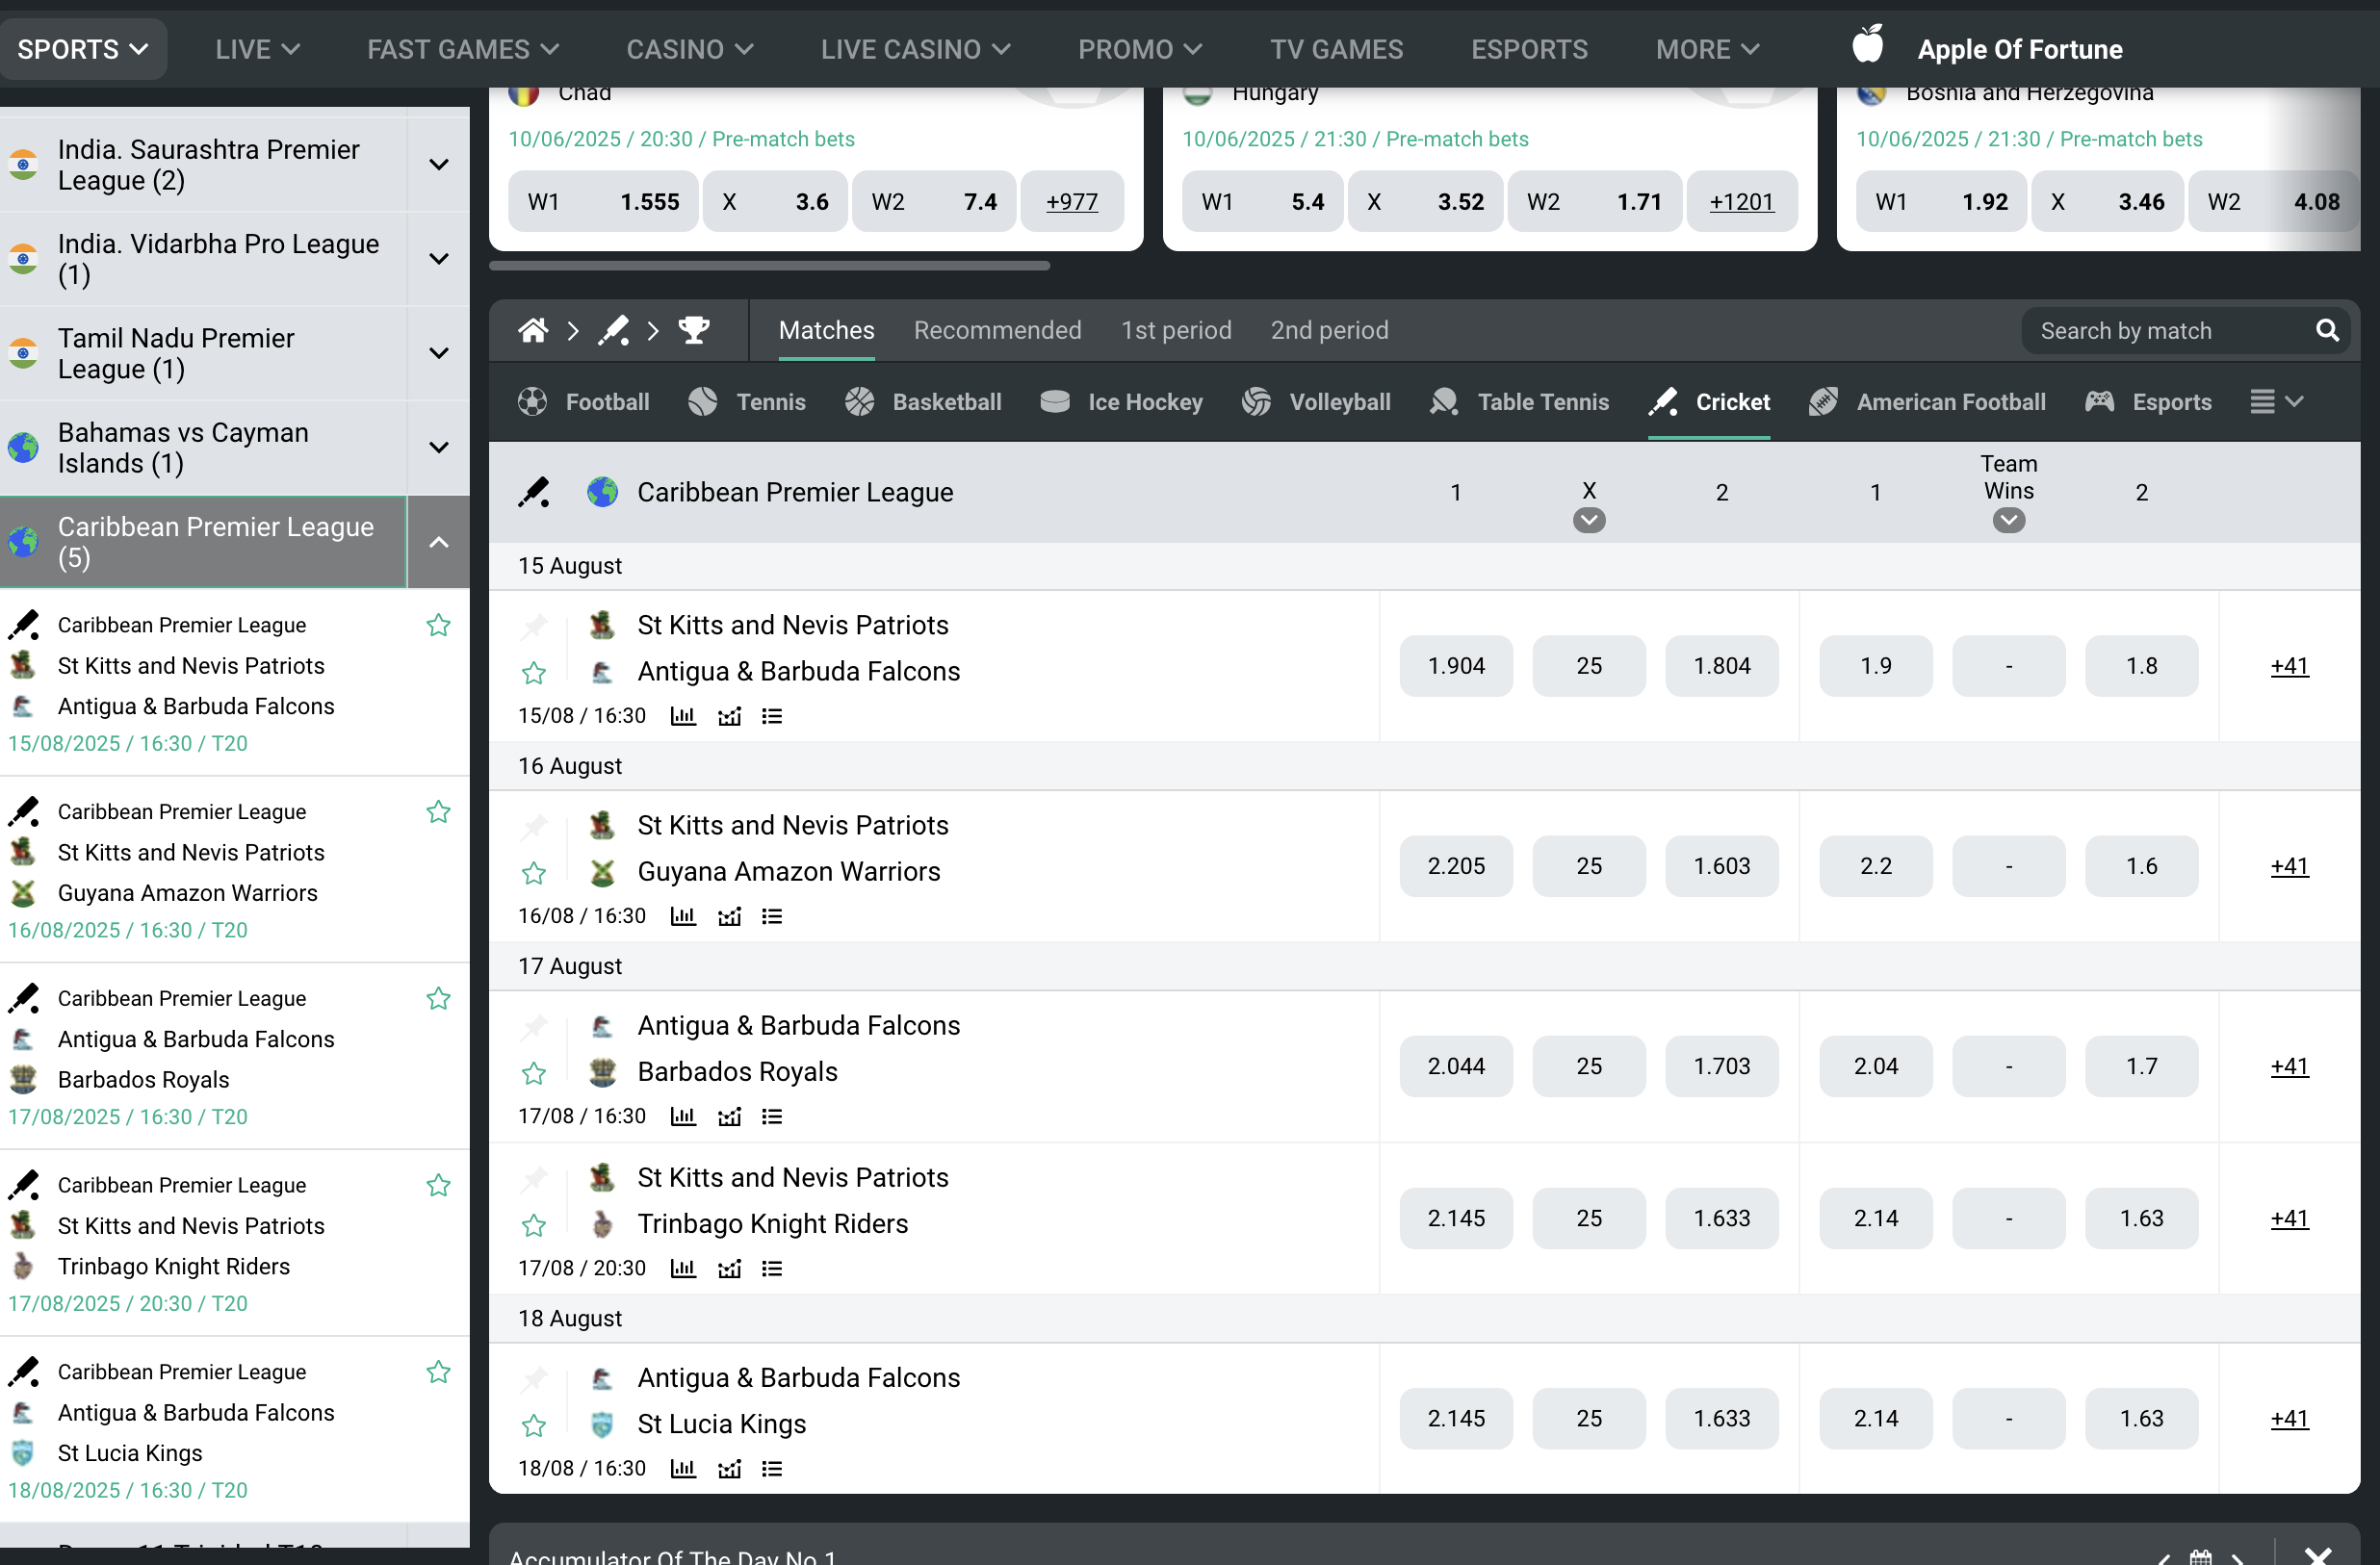Star sidebar Patriots vs Falcons match
This screenshot has height=1565, width=2380.
click(x=438, y=625)
